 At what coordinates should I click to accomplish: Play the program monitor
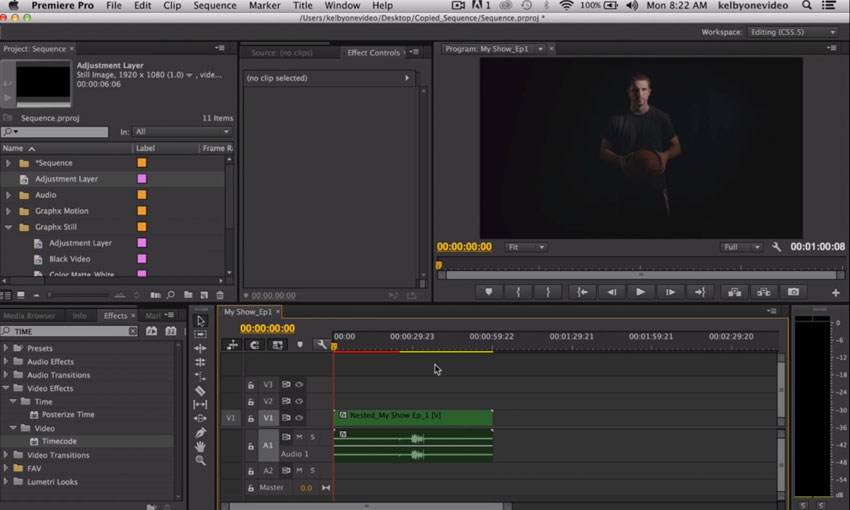(x=640, y=292)
